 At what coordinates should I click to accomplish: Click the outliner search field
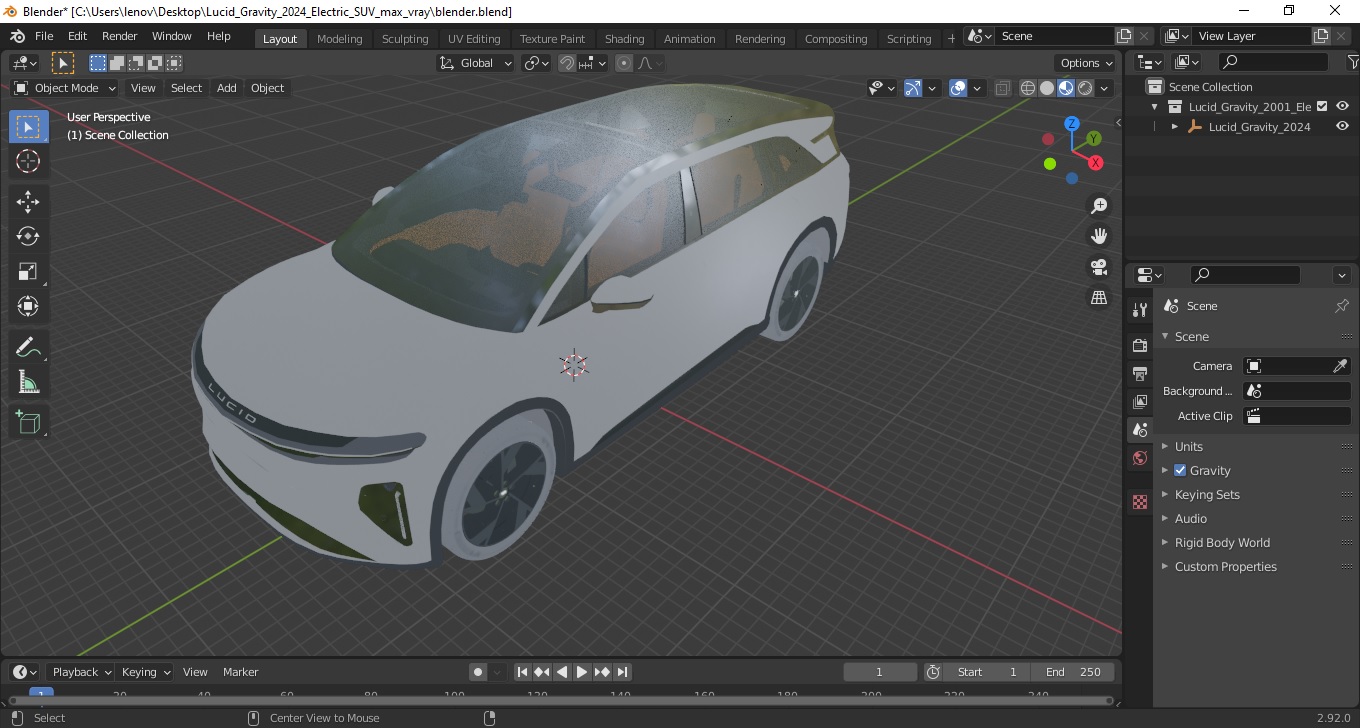click(1273, 62)
